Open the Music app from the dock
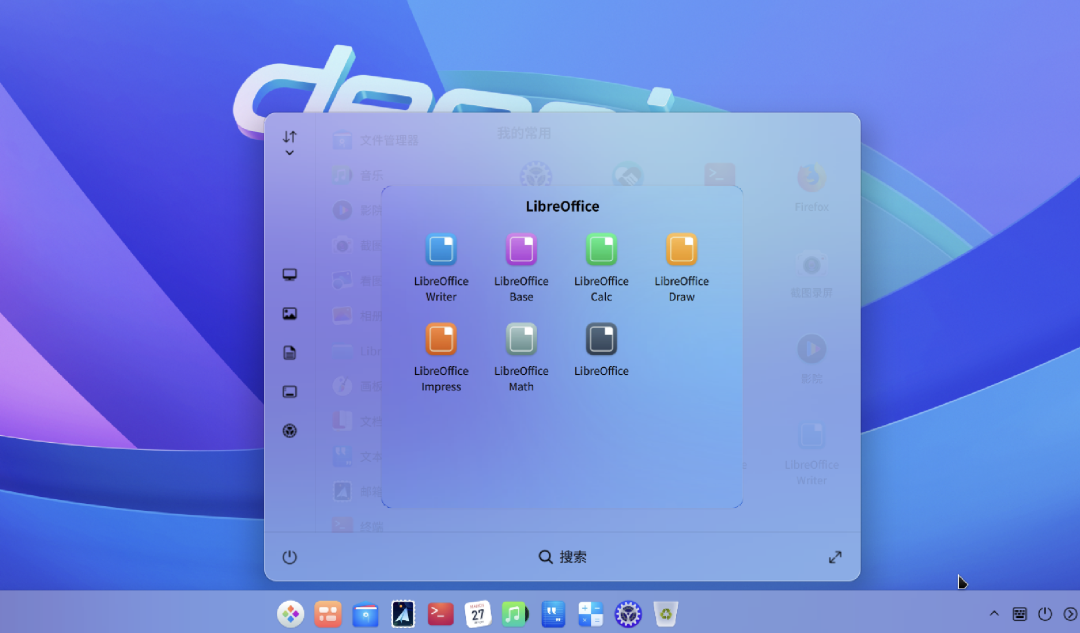The height and width of the screenshot is (633, 1080). click(514, 614)
